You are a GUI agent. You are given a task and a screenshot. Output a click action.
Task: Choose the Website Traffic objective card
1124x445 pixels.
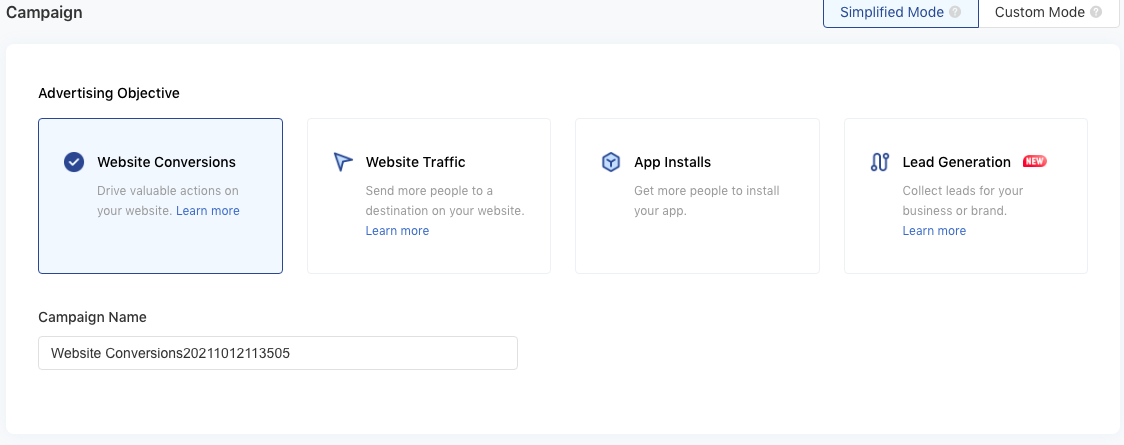[429, 196]
